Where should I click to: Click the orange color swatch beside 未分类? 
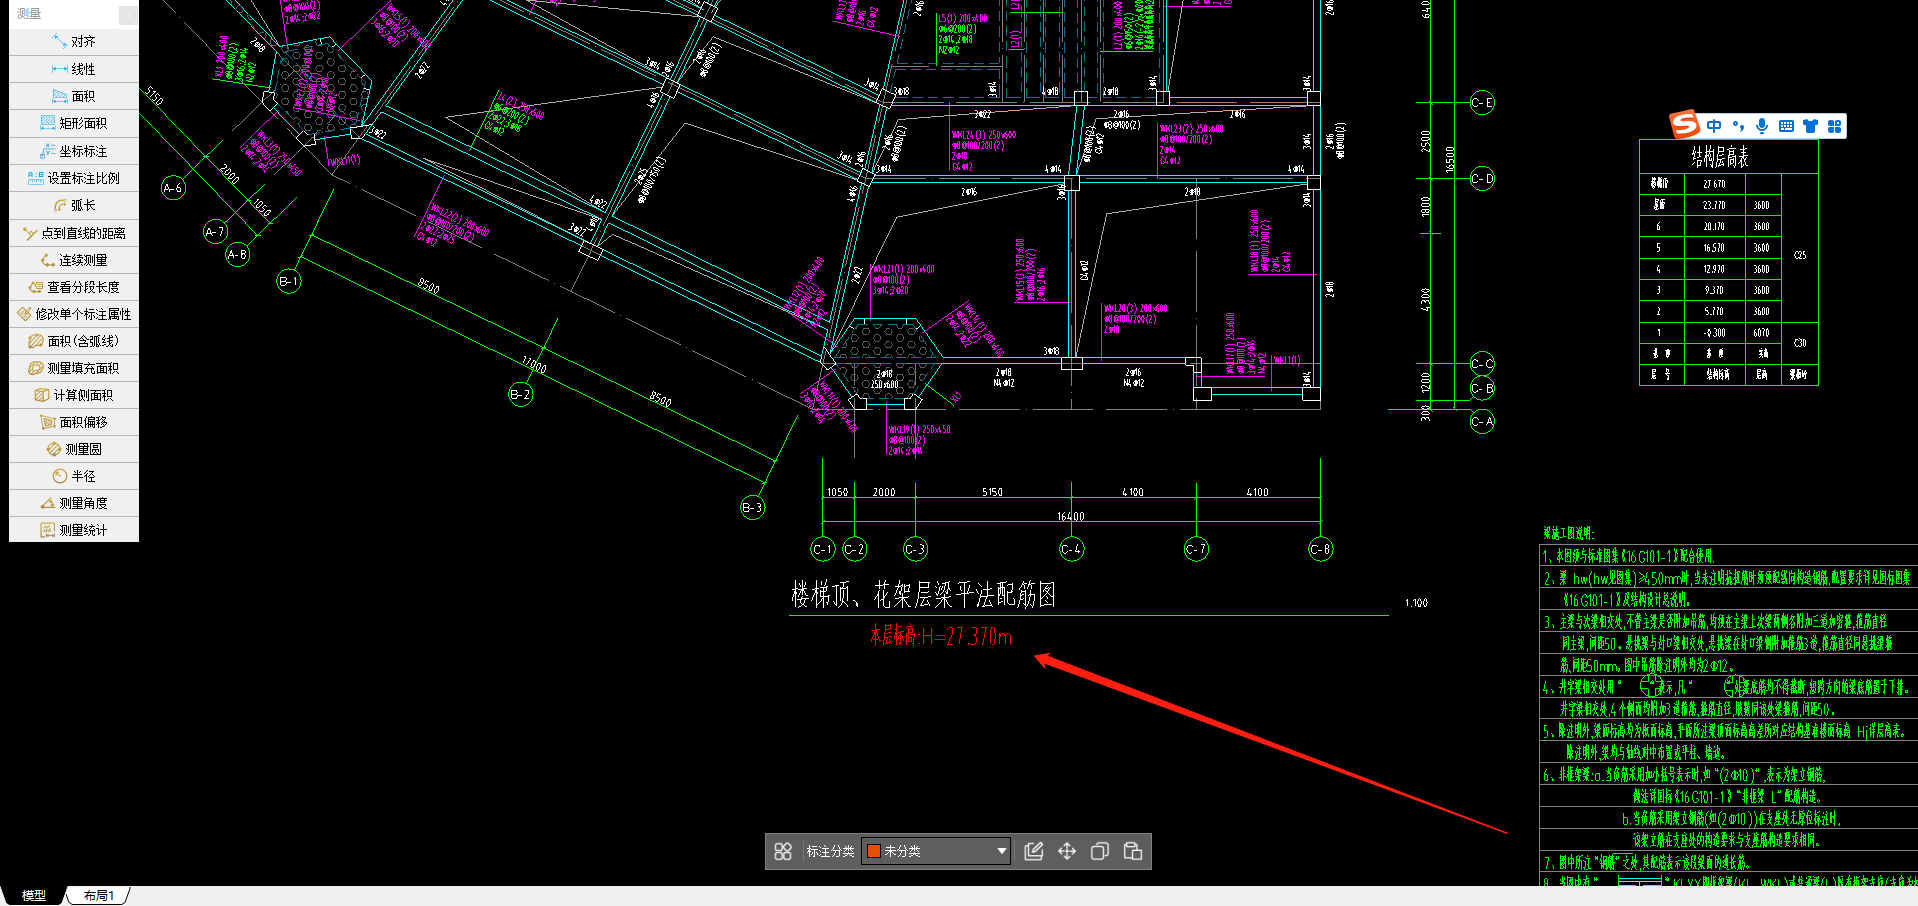pos(873,851)
